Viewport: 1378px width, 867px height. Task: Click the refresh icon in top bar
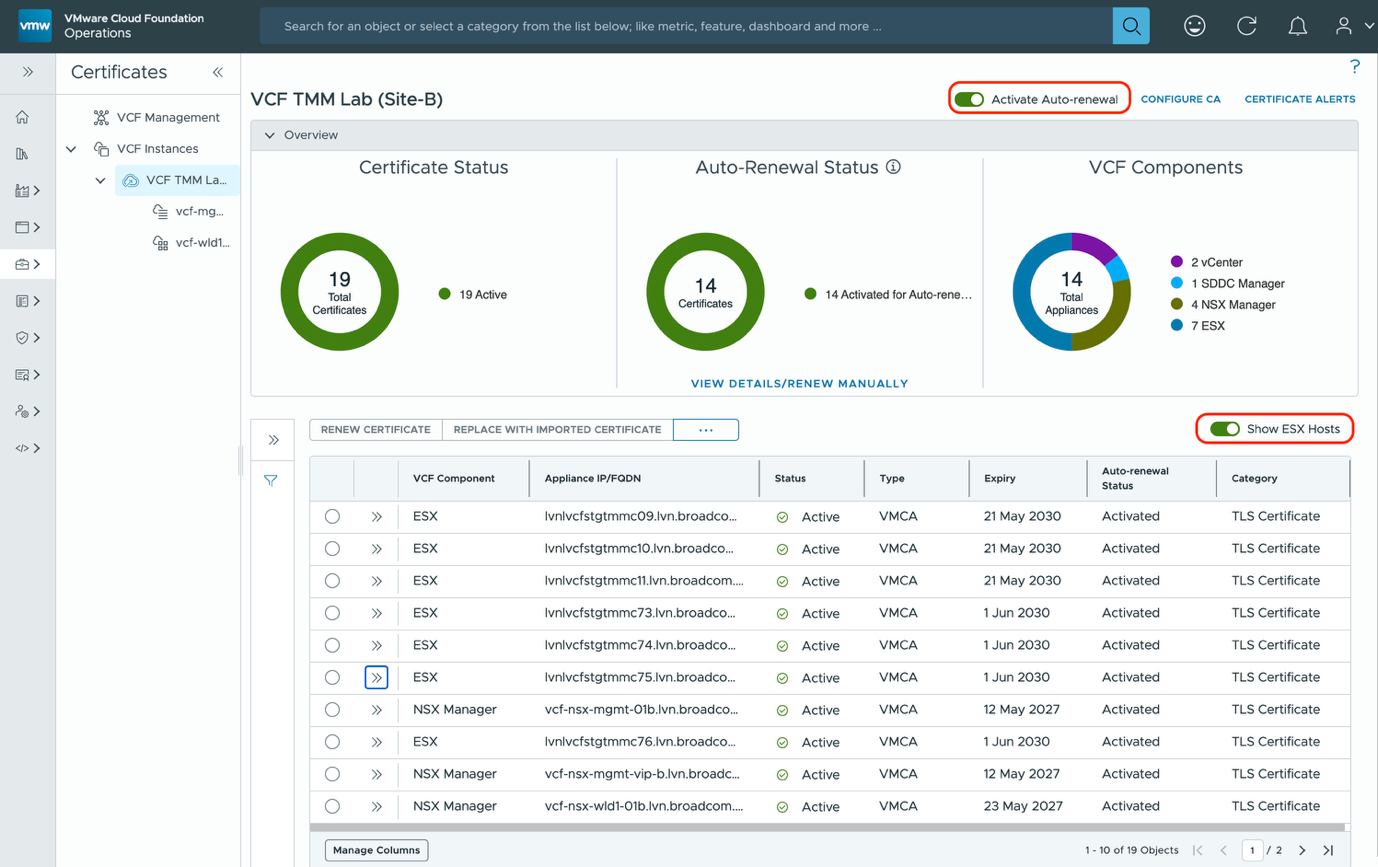[x=1246, y=26]
